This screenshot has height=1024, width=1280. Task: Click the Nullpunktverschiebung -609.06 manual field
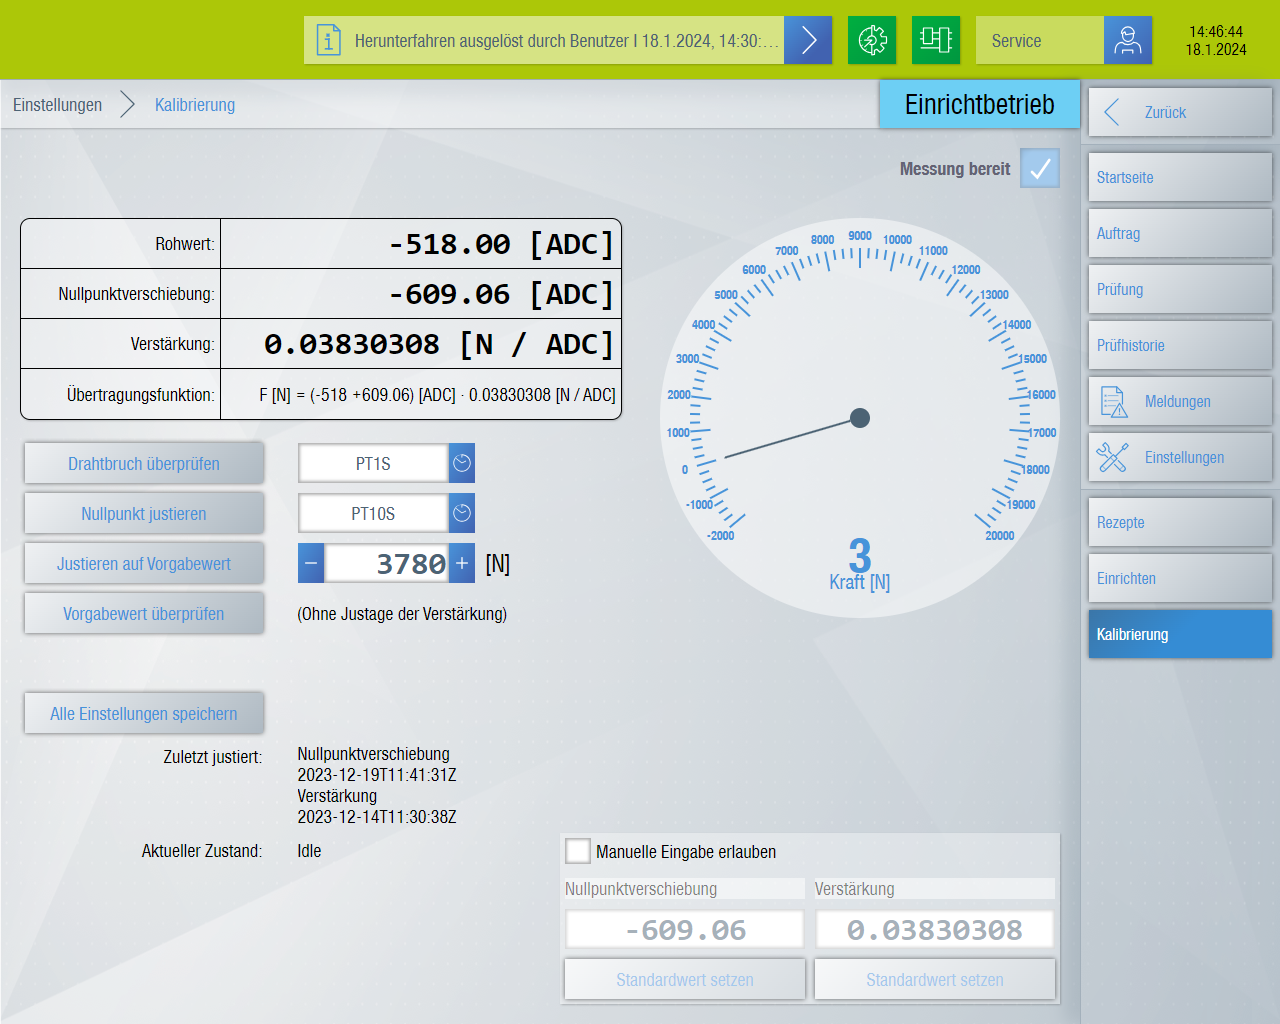[685, 929]
